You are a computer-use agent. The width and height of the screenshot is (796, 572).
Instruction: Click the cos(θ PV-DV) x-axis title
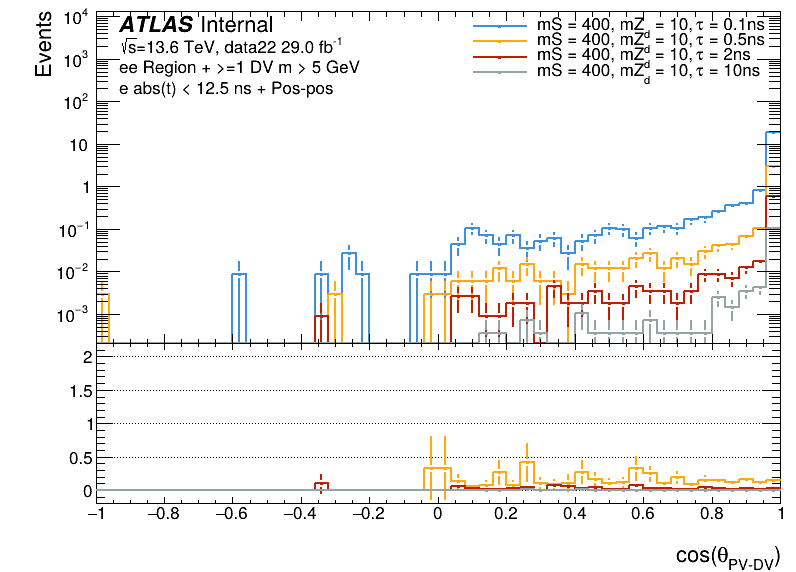pos(723,556)
